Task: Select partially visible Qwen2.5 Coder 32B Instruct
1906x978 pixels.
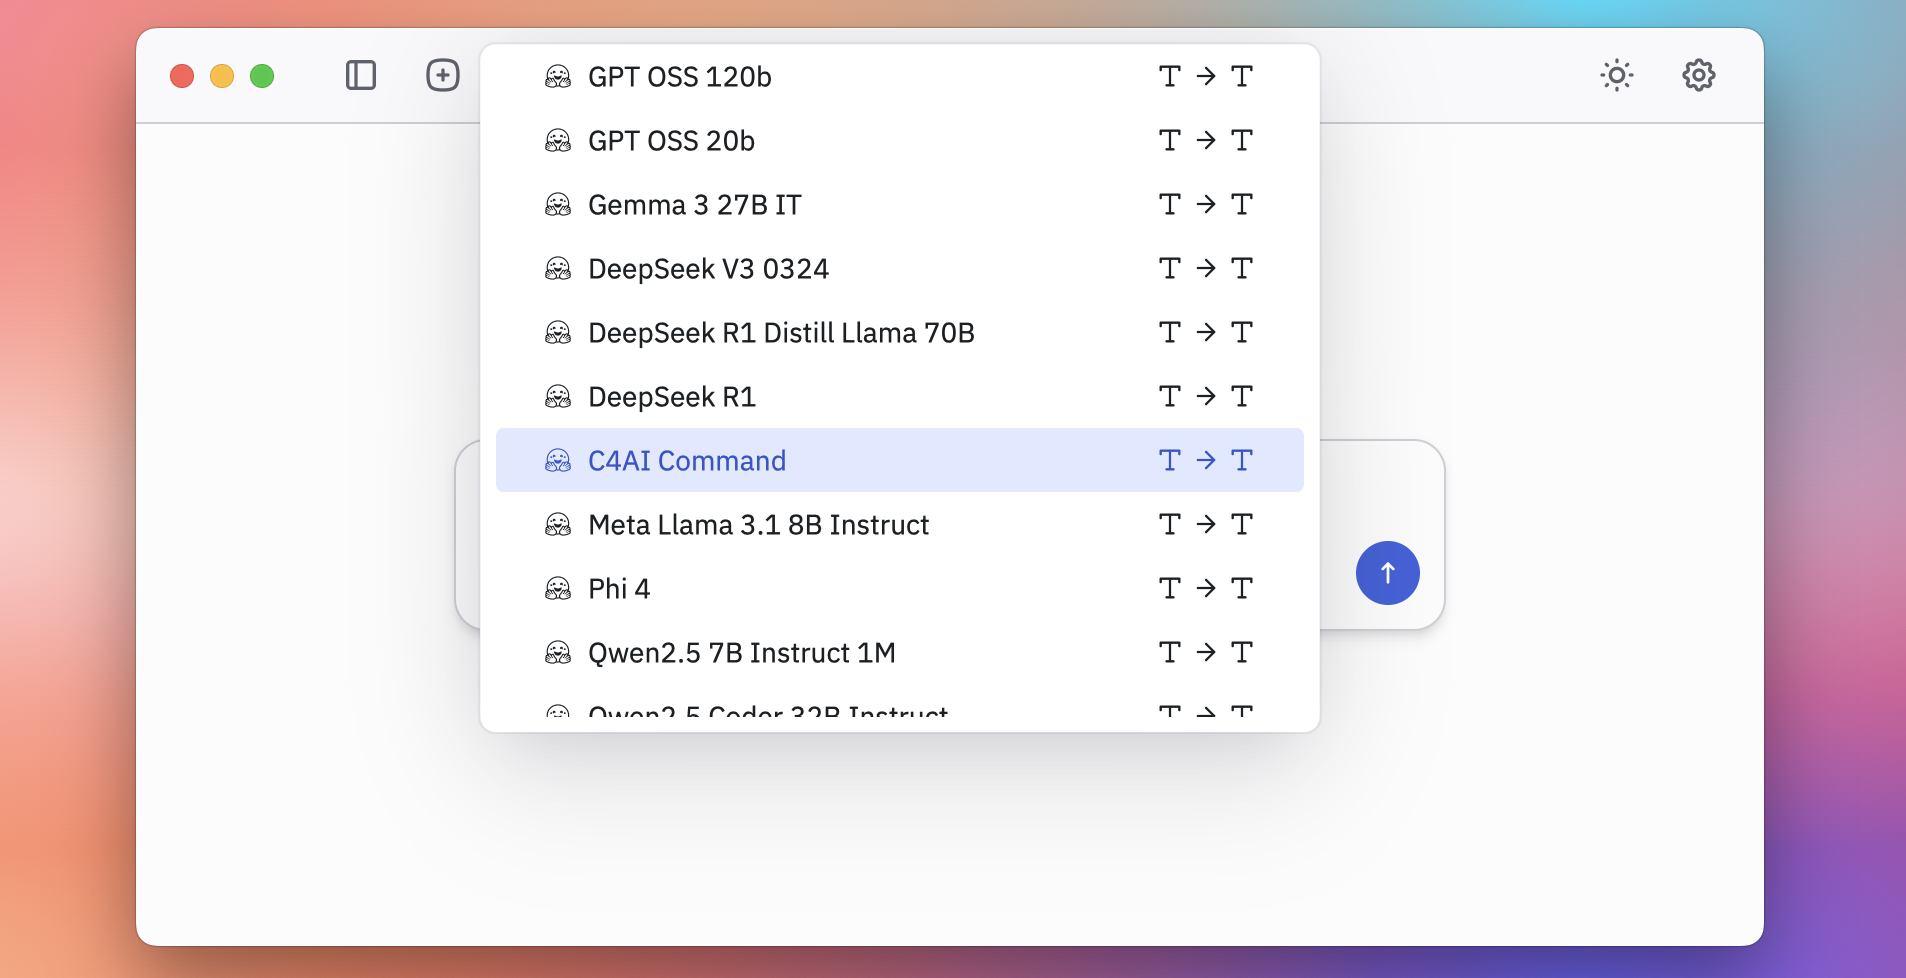Action: point(768,714)
